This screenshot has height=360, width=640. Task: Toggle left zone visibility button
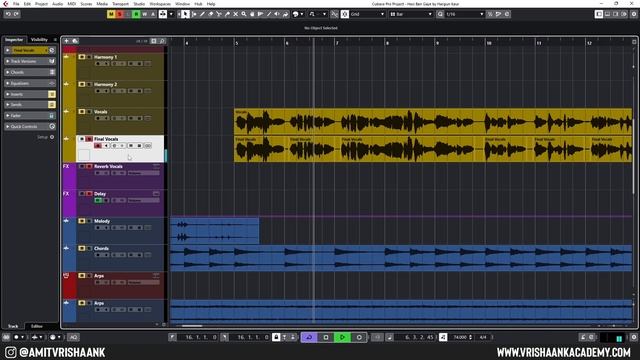pos(599,14)
